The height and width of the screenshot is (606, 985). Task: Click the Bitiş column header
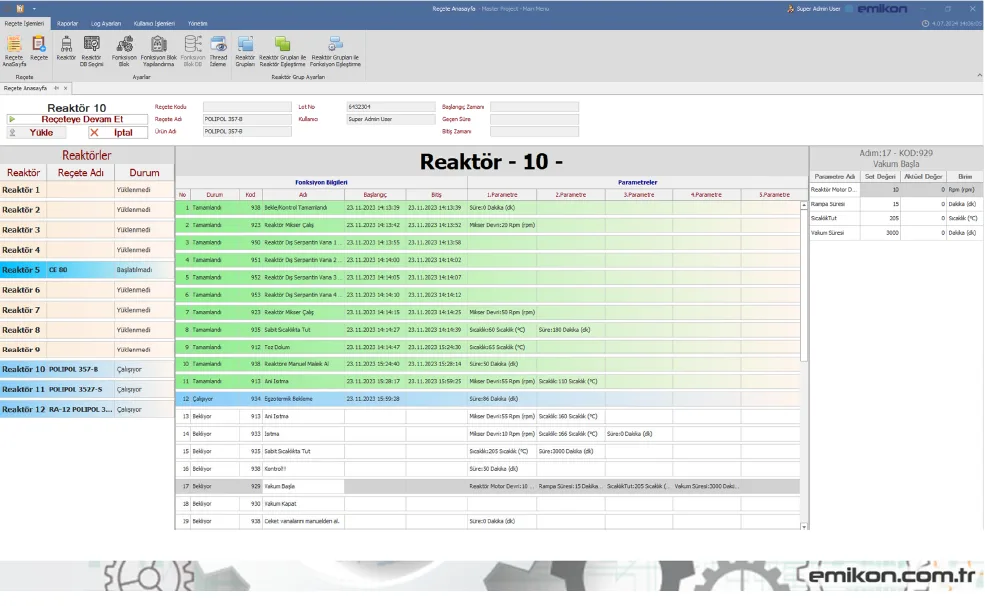[437, 195]
